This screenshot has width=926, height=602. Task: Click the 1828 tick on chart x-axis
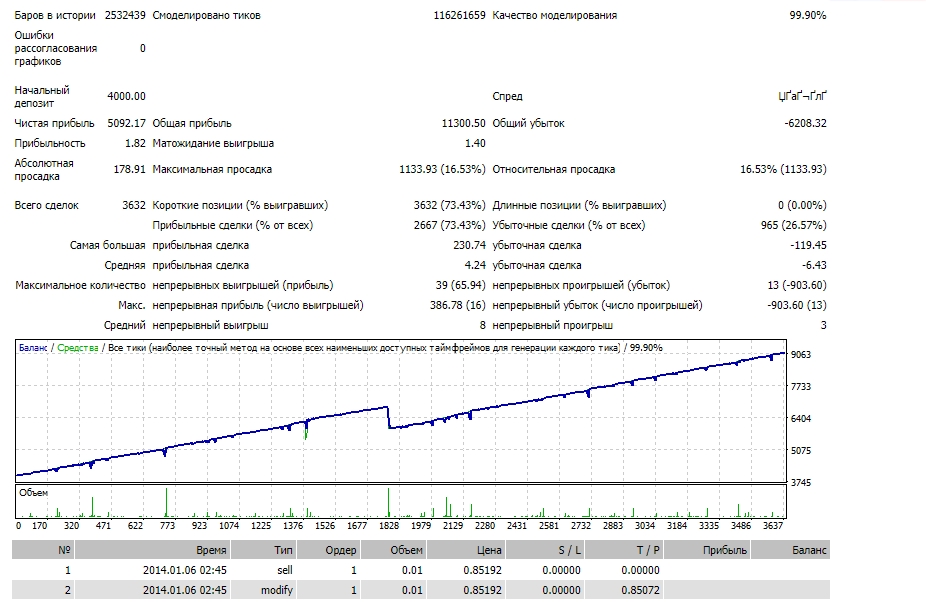[389, 526]
